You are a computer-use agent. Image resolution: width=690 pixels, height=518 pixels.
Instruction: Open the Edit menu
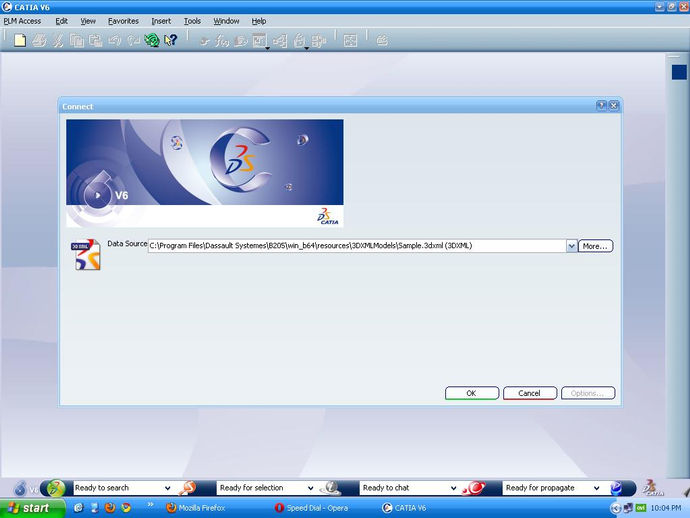pyautogui.click(x=62, y=21)
